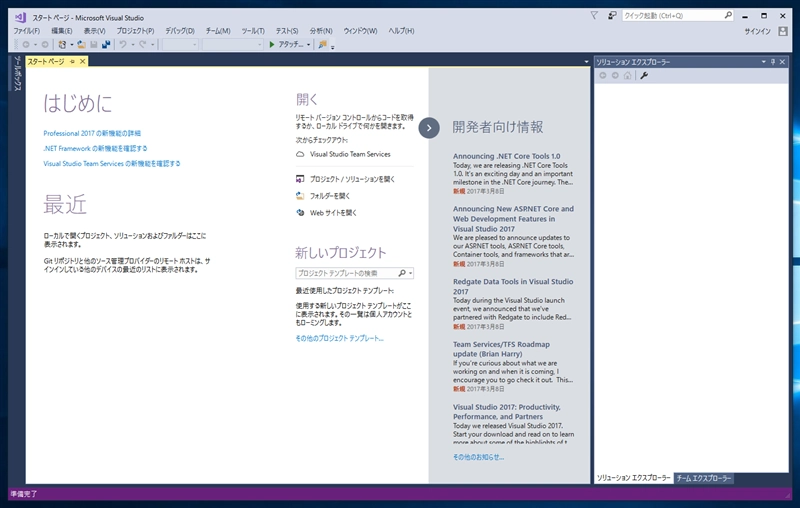Click the Redo toolbar icon
Image resolution: width=800 pixels, height=508 pixels.
pos(143,45)
